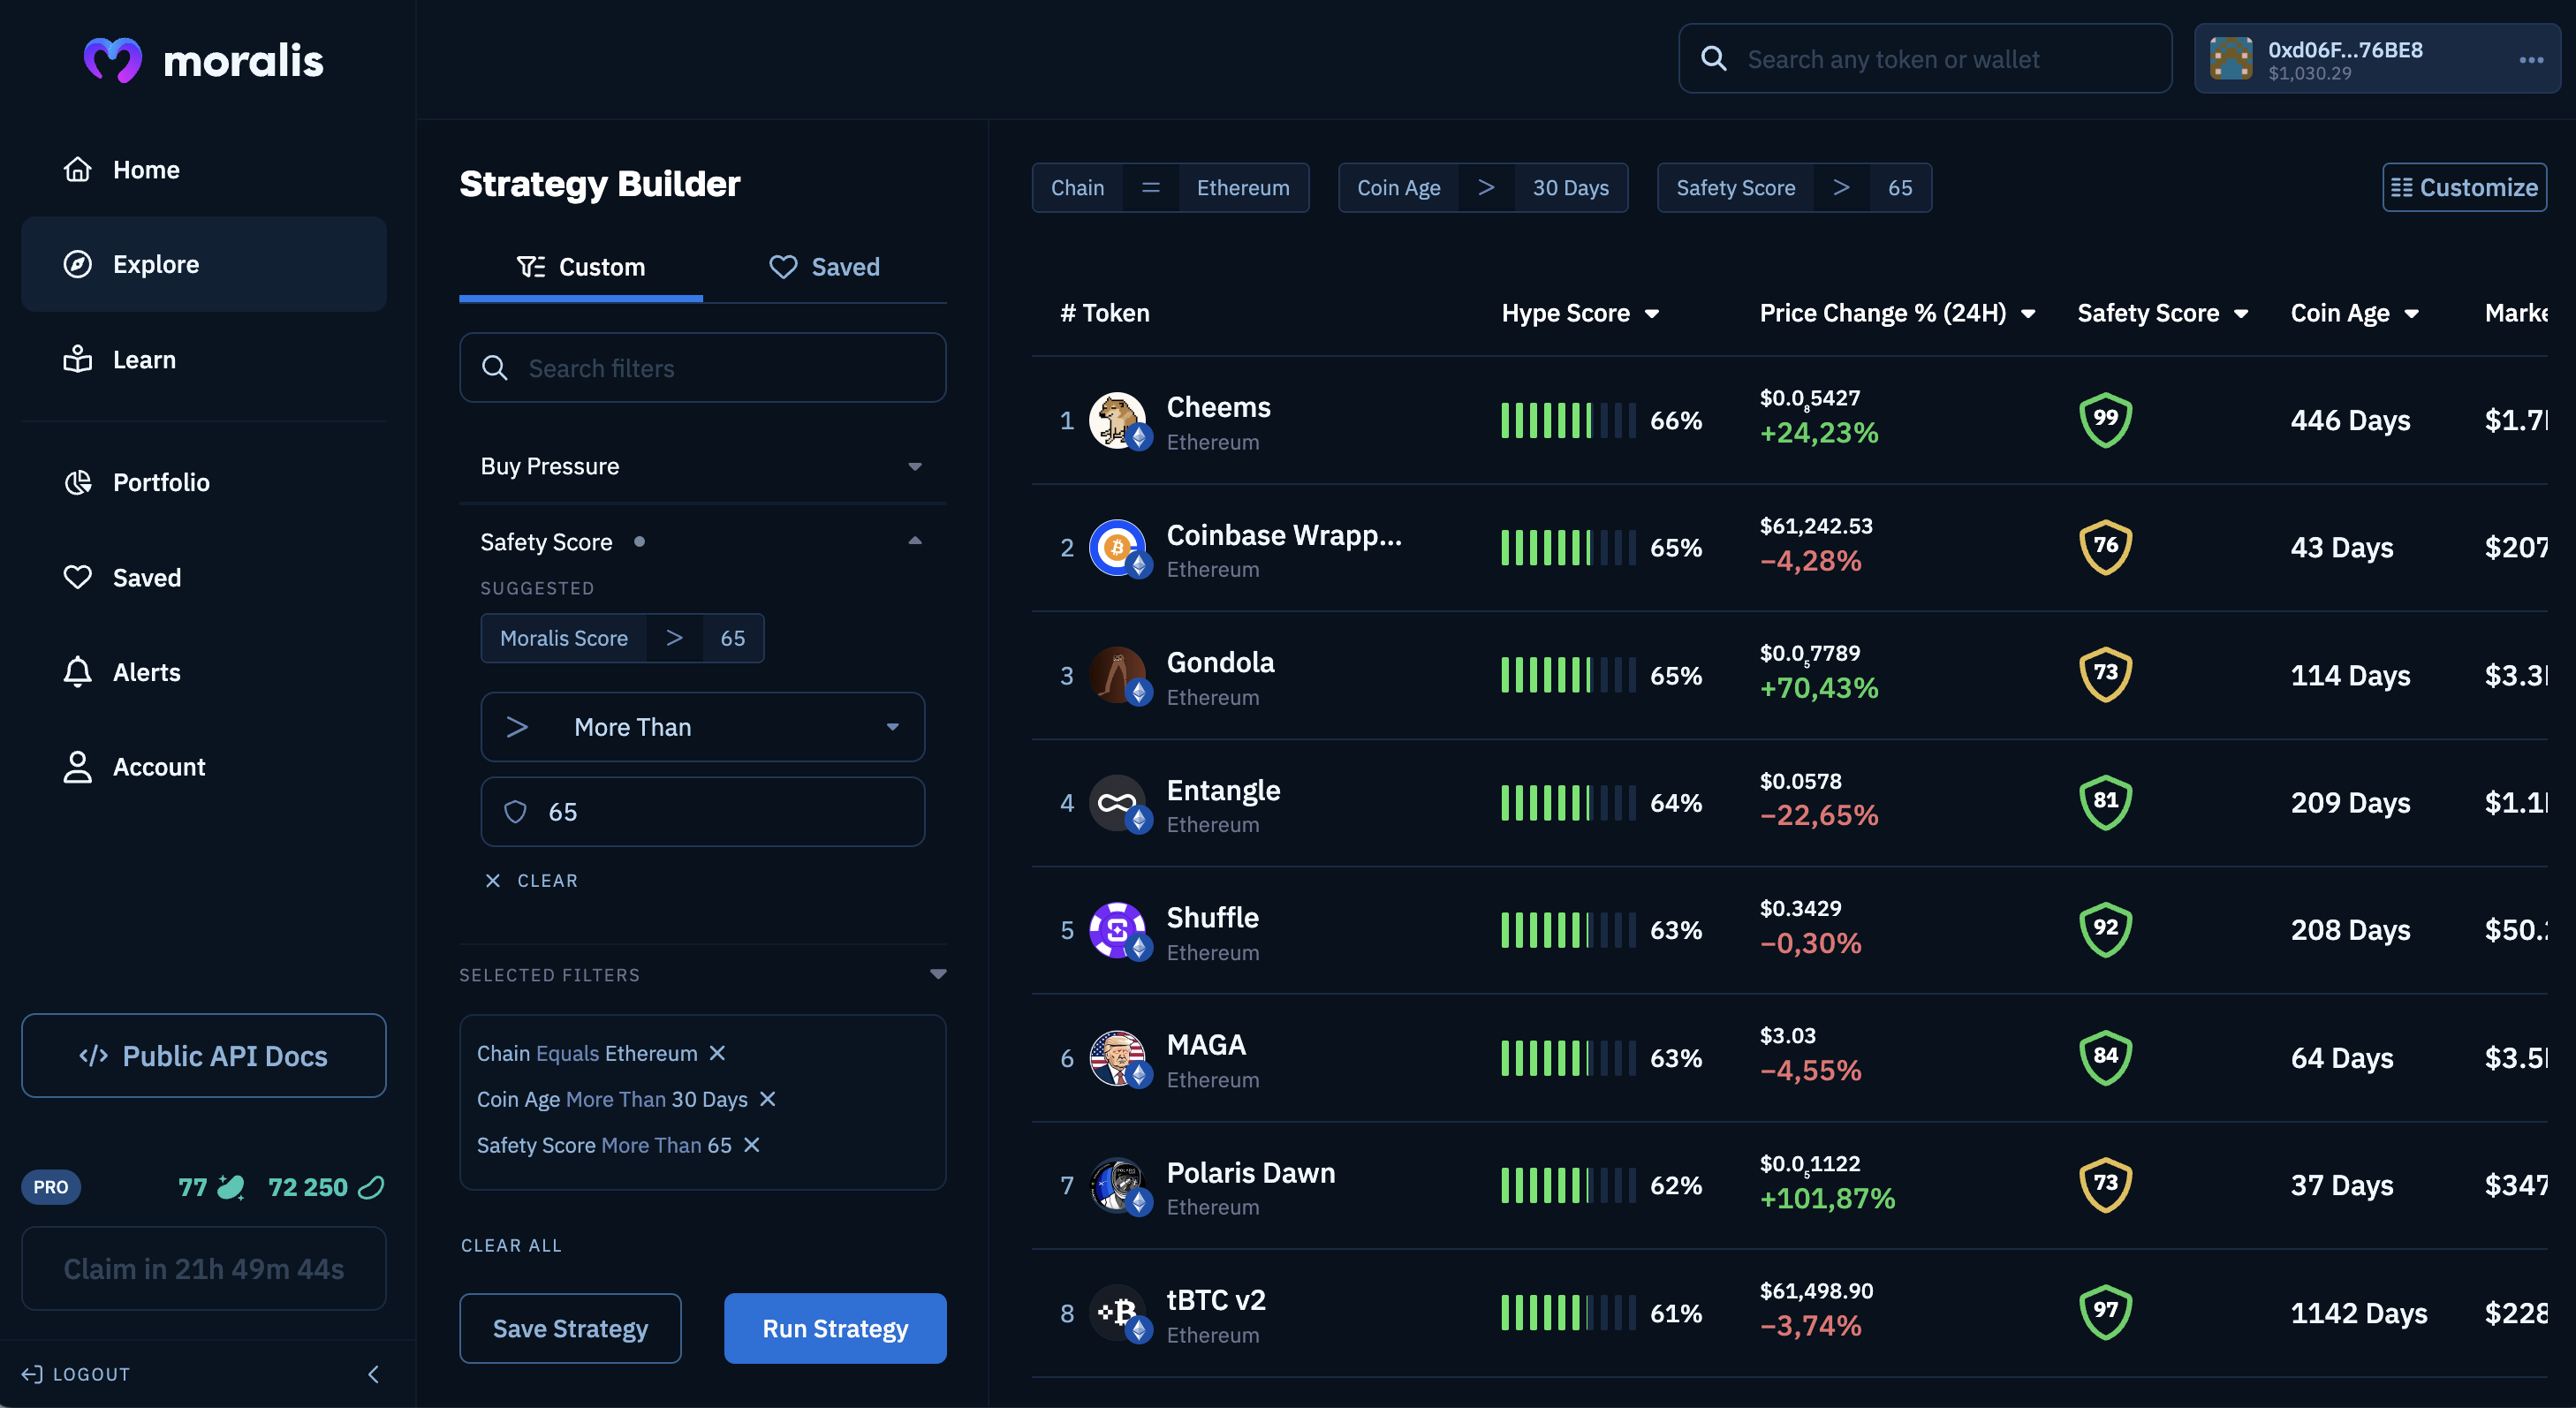The height and width of the screenshot is (1408, 2576).
Task: Log out of Moralis
Action: click(x=76, y=1374)
